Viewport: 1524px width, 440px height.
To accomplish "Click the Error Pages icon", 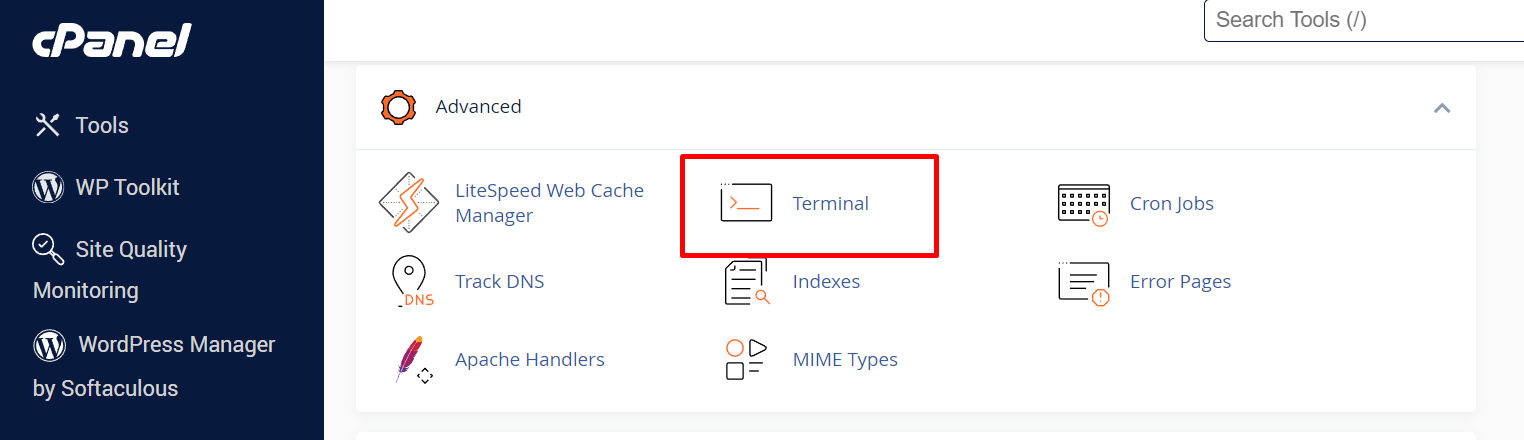I will point(1083,282).
